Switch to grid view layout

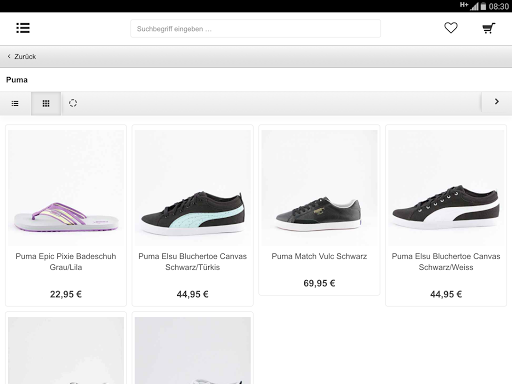[x=46, y=104]
